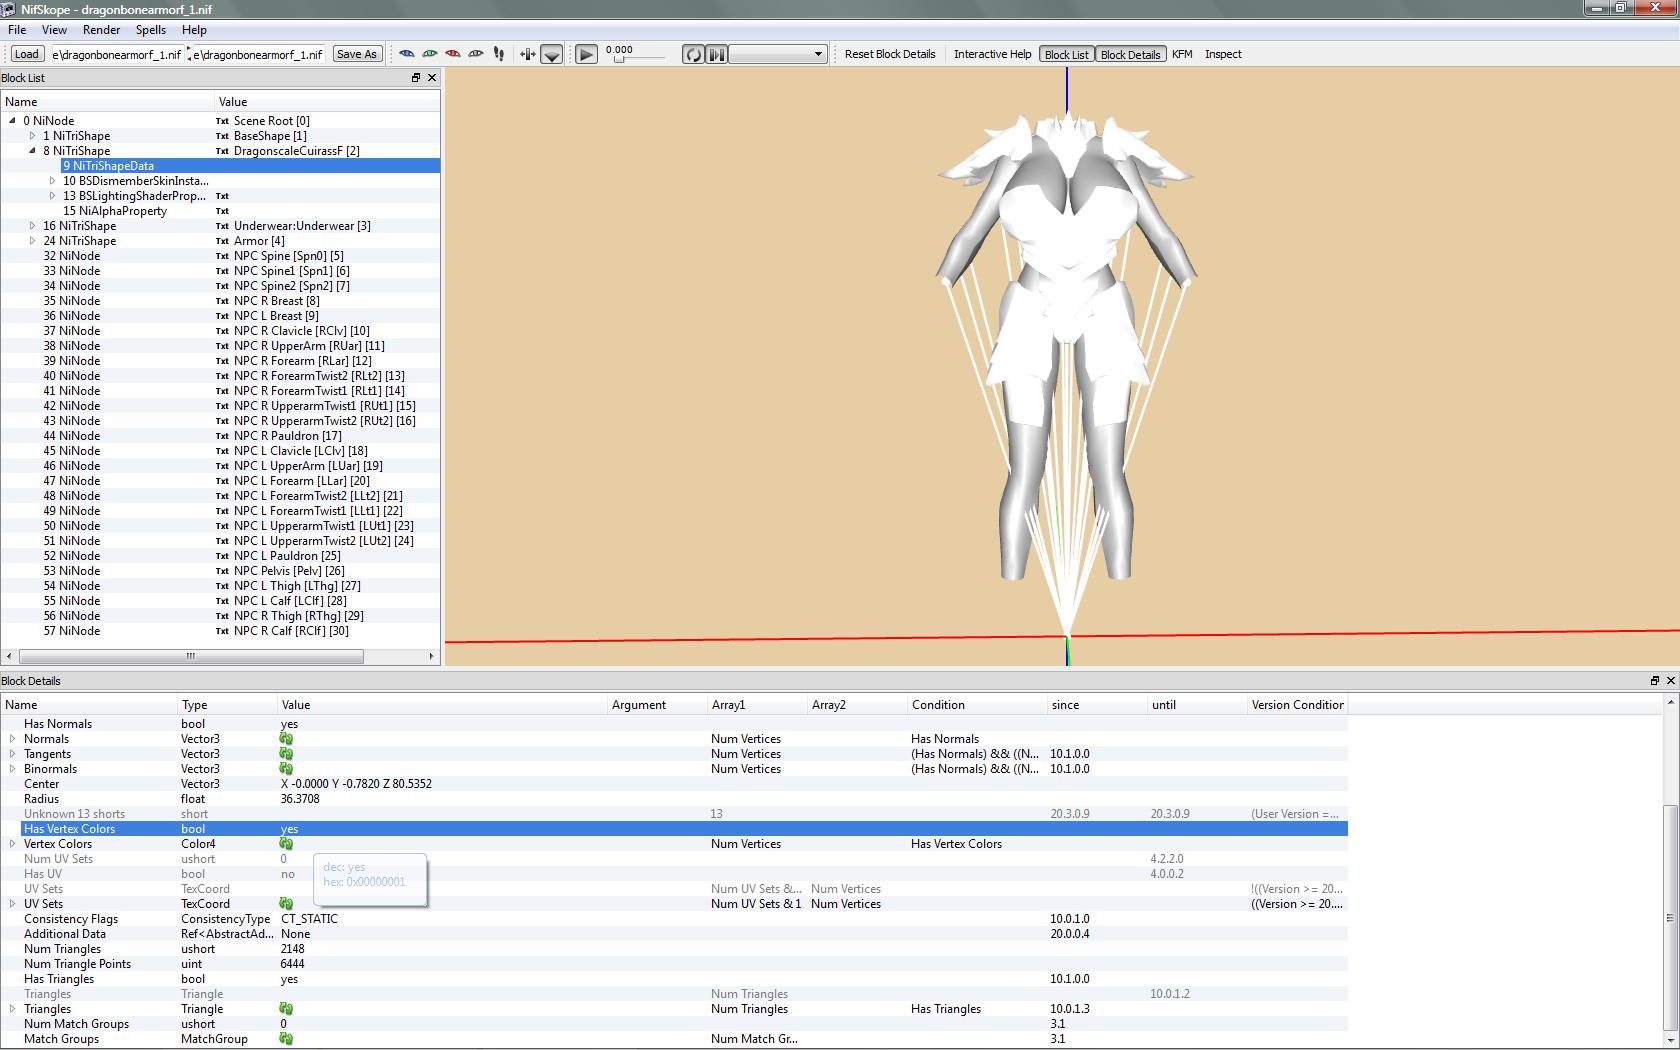Expand the Triangles array row
The width and height of the screenshot is (1680, 1050).
tap(12, 1009)
